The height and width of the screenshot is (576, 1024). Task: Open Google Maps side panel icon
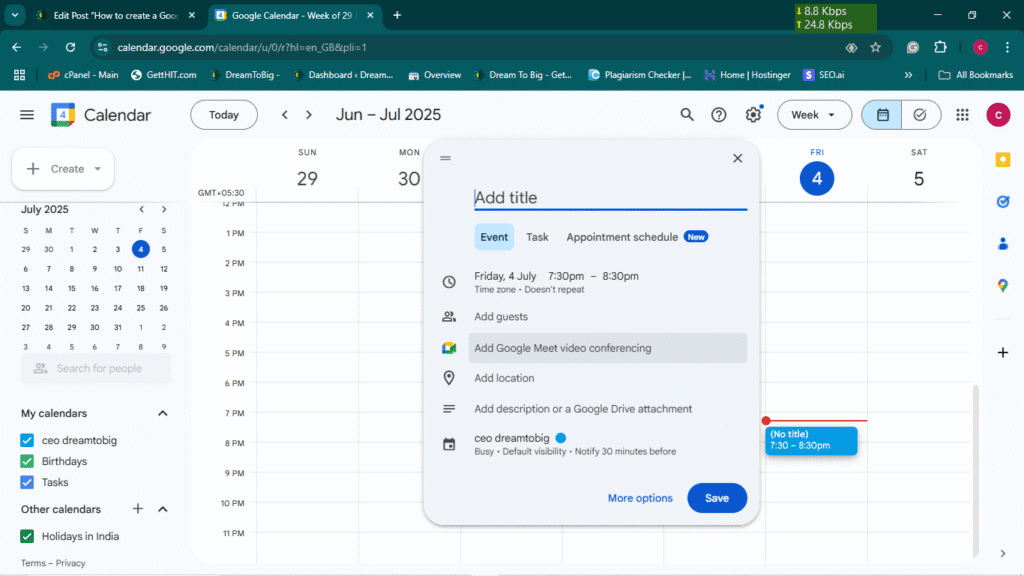click(x=1002, y=285)
